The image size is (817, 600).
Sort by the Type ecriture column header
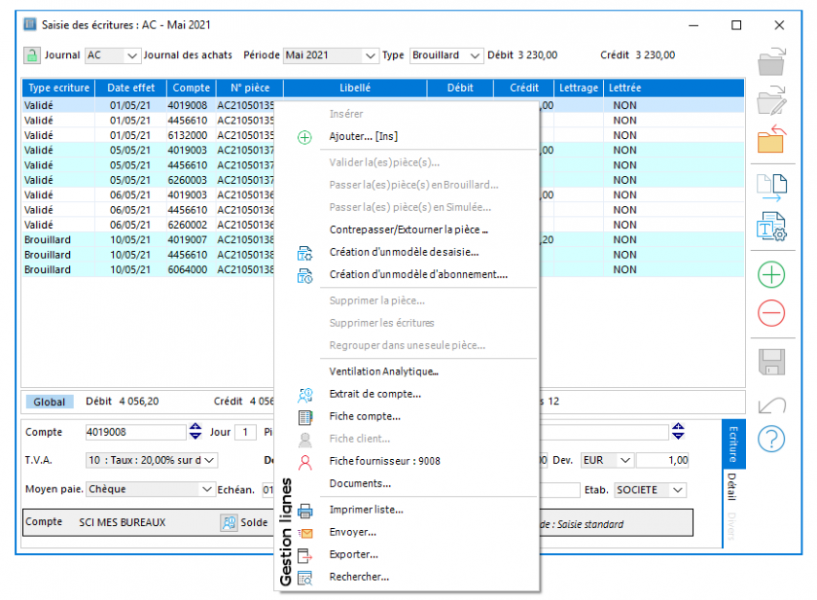(58, 88)
